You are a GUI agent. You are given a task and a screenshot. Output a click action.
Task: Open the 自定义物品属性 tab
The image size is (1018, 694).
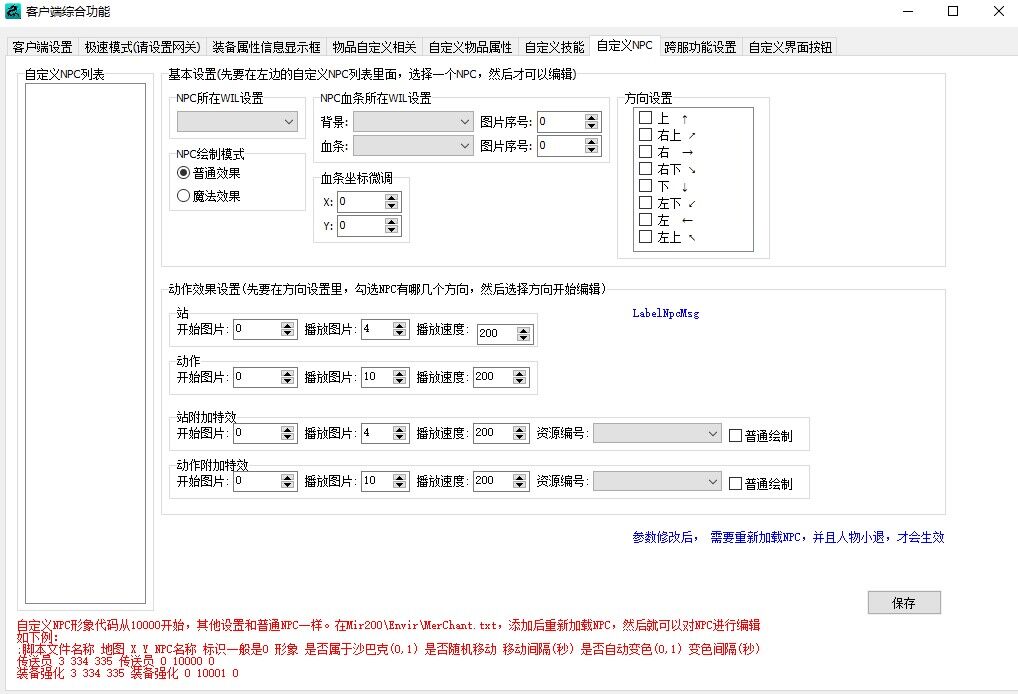click(x=470, y=47)
